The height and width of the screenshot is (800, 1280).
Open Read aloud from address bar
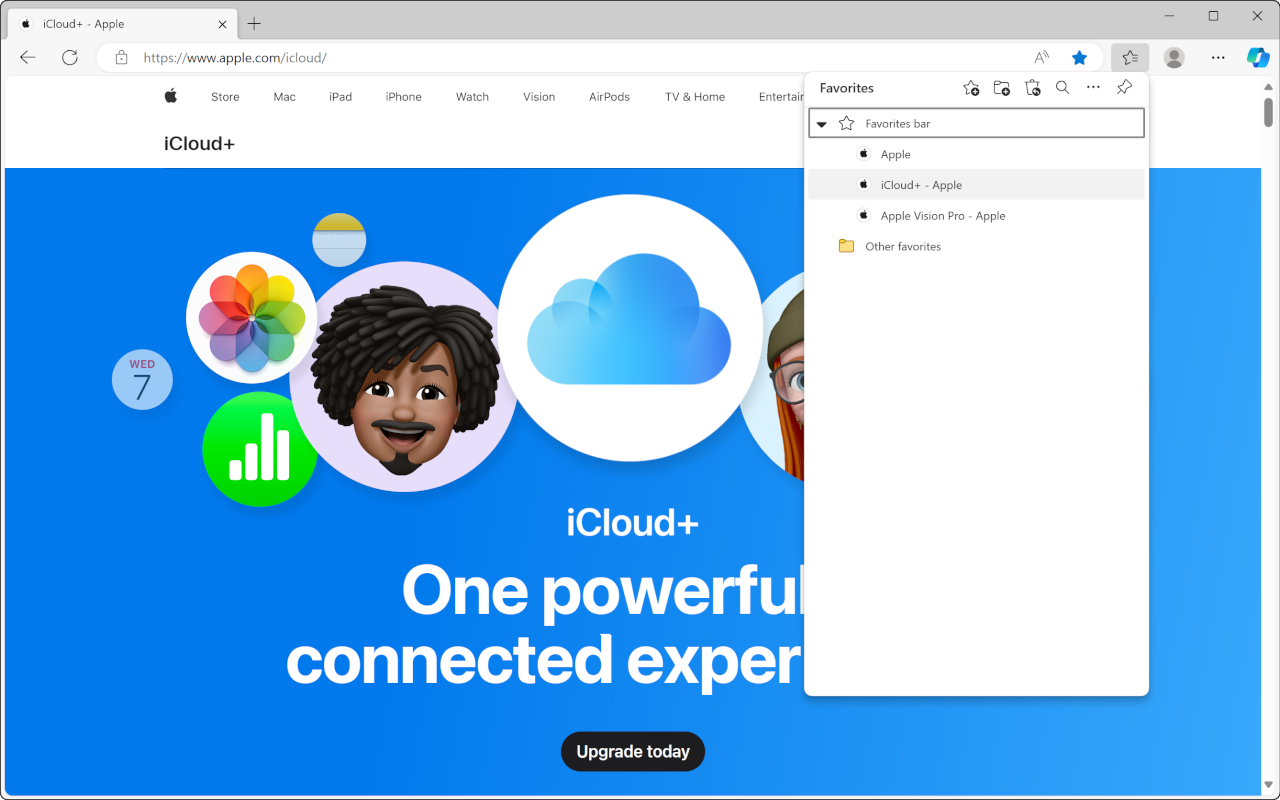[x=1042, y=57]
